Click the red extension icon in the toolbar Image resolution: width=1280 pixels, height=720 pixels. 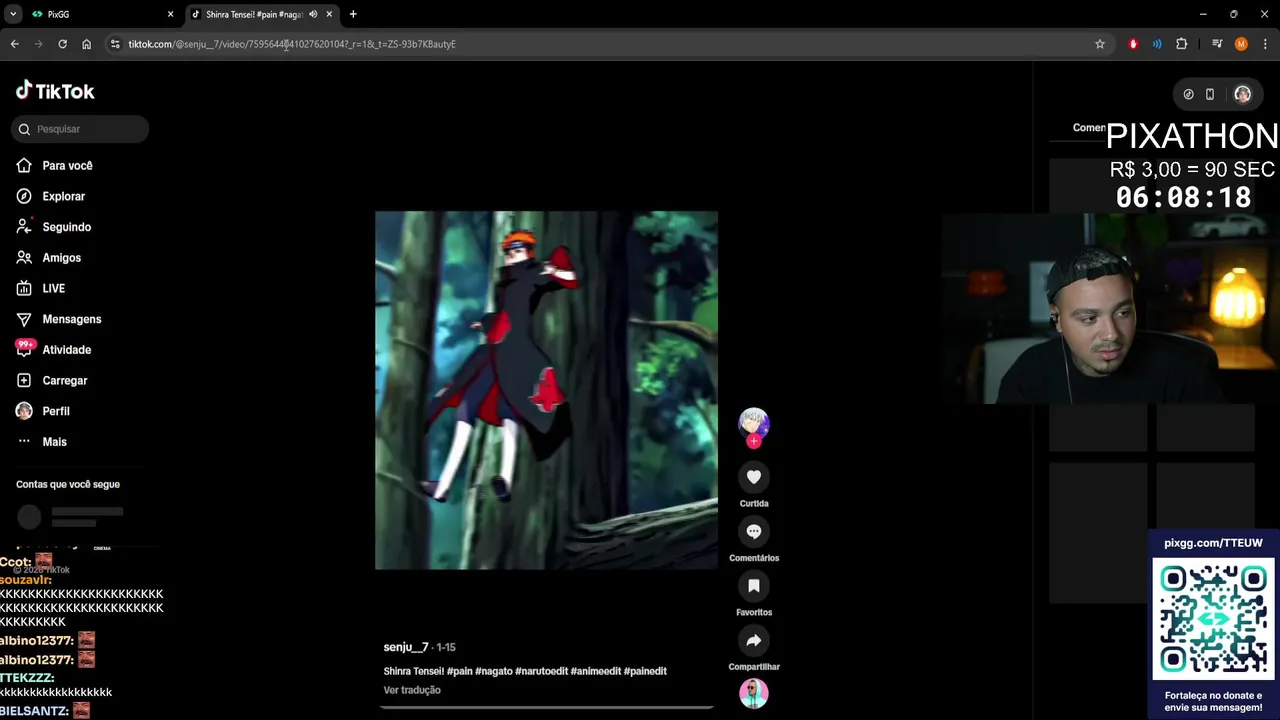[1133, 44]
